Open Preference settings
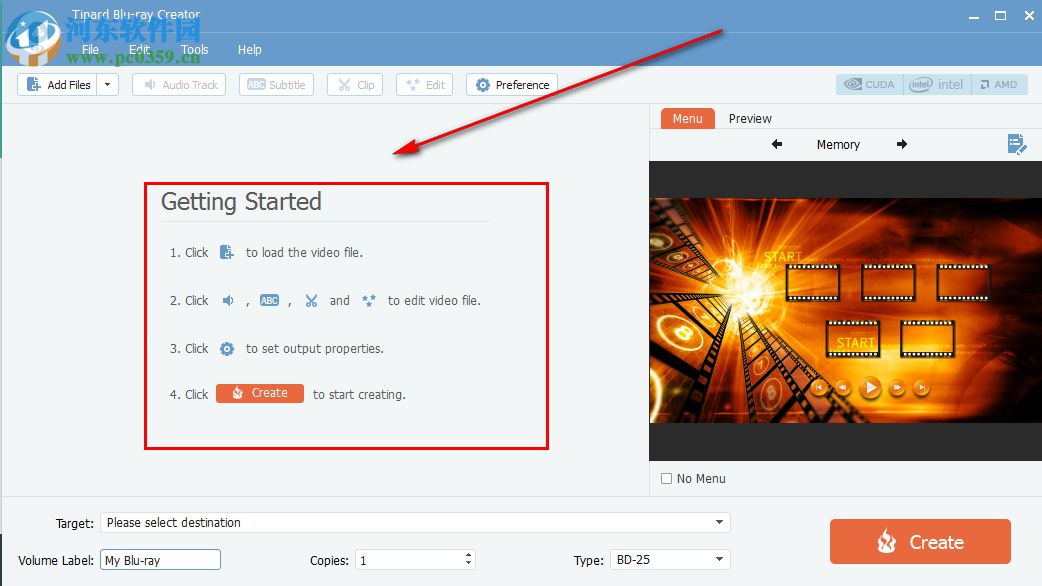The height and width of the screenshot is (586, 1042). point(512,84)
